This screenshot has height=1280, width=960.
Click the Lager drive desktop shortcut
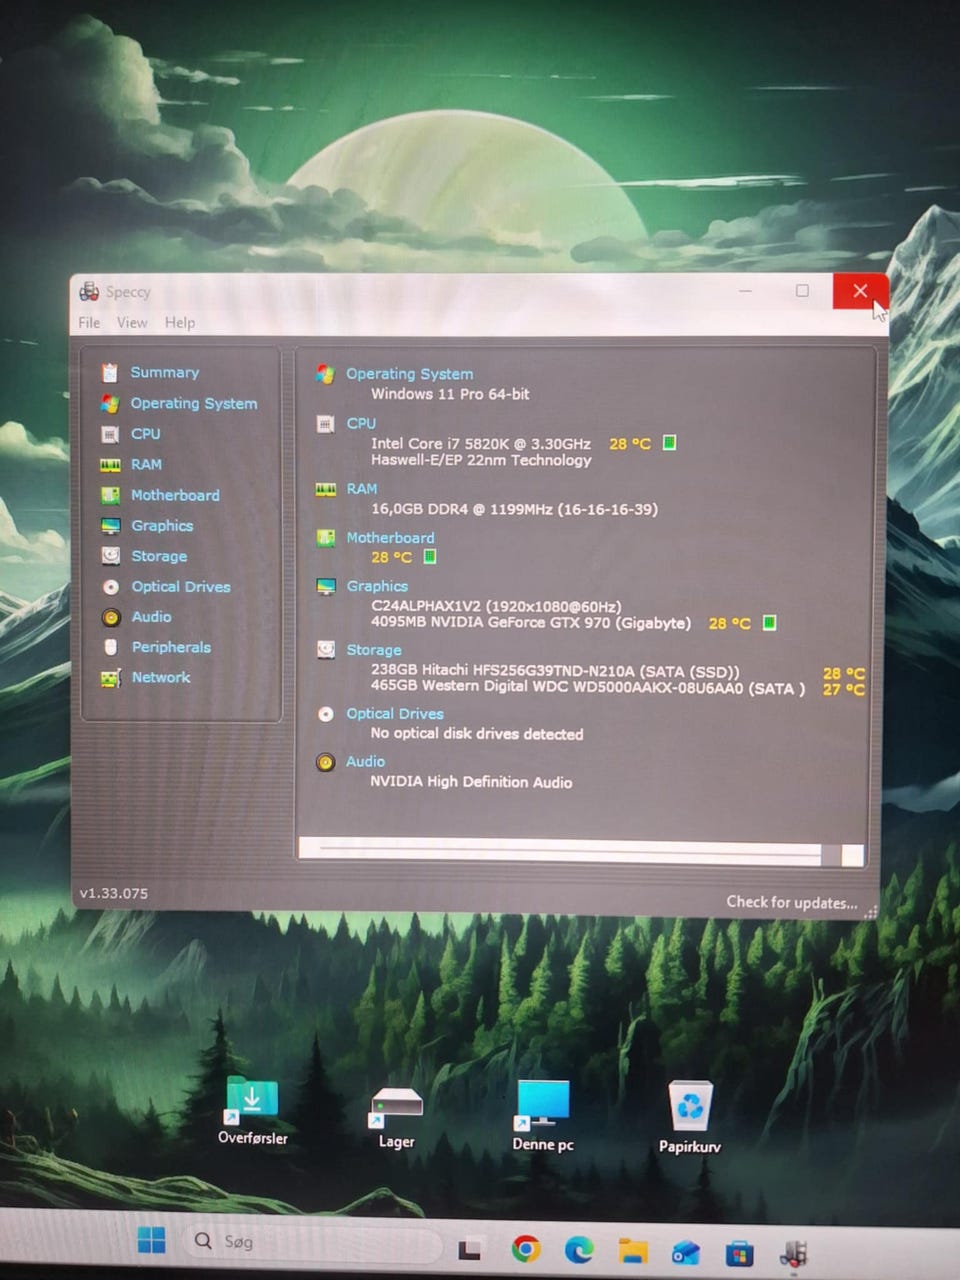click(x=397, y=1118)
